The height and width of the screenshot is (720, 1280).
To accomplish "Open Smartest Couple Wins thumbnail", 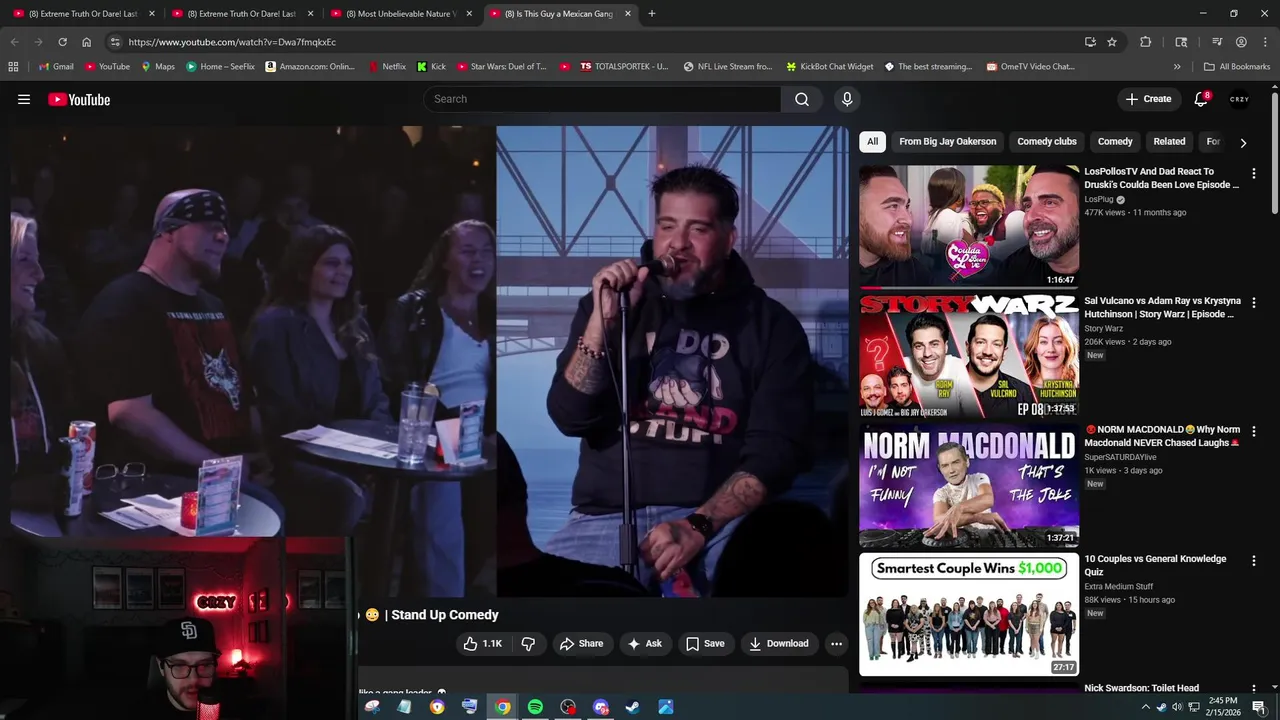I will (969, 614).
